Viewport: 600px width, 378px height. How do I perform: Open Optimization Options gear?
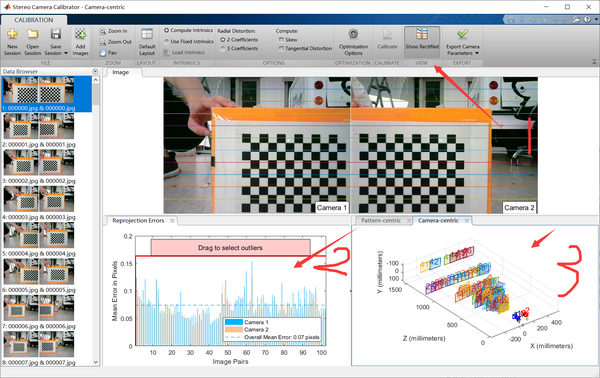(x=353, y=42)
